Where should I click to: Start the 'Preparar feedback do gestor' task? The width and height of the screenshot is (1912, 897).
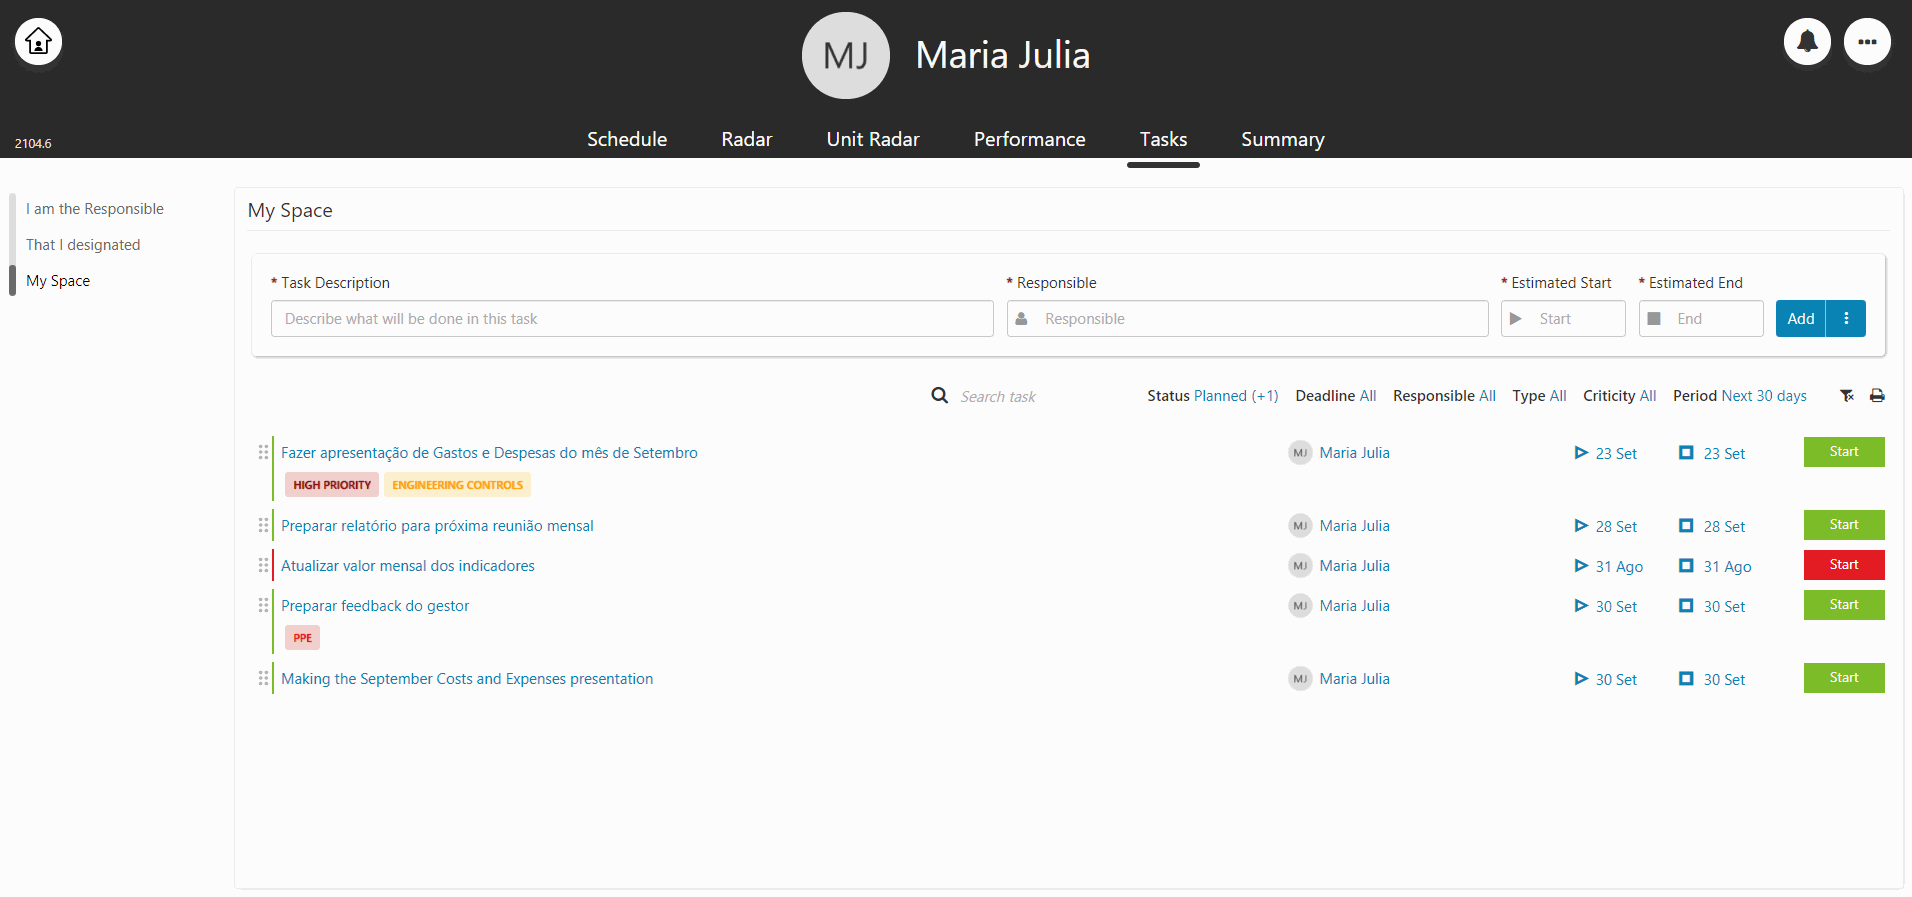1844,605
